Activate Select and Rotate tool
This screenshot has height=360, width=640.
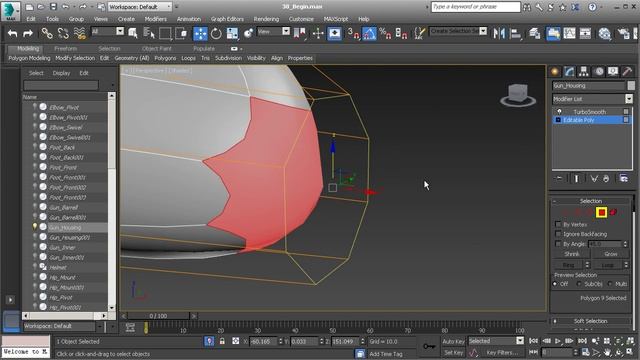click(216, 33)
